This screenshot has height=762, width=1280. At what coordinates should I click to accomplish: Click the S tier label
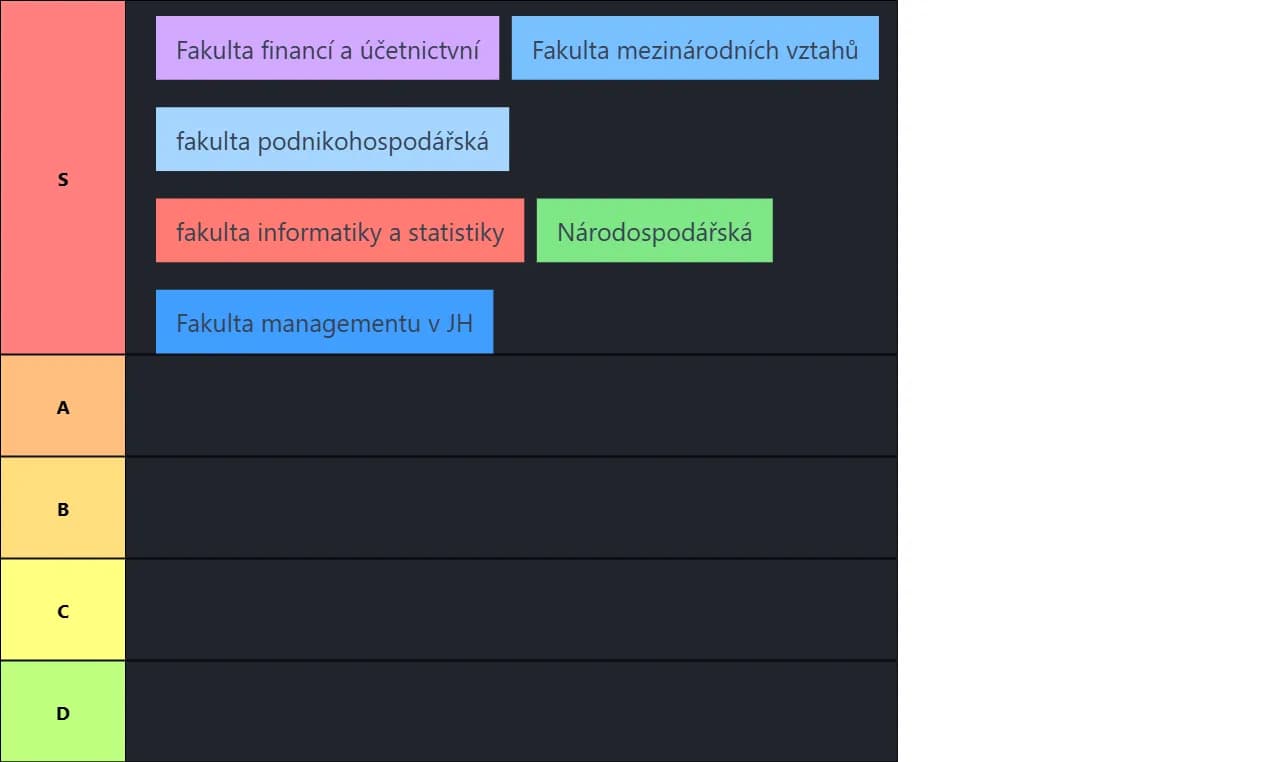point(63,177)
